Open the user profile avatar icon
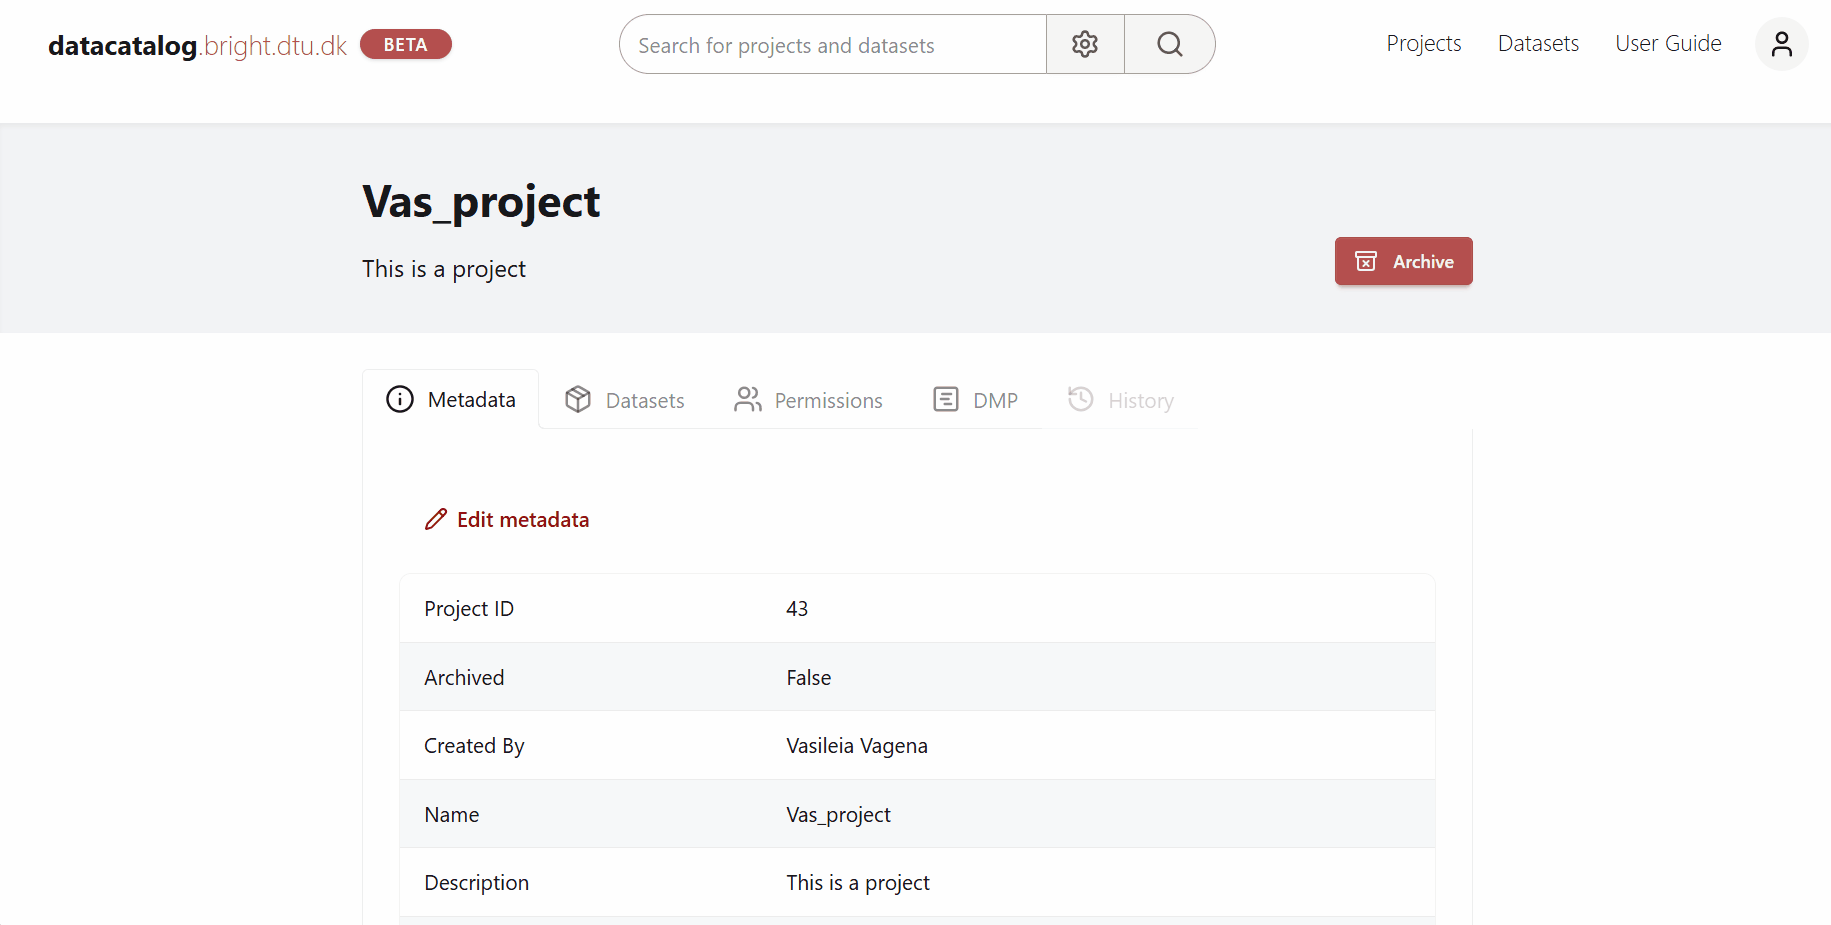This screenshot has width=1831, height=925. (x=1781, y=44)
